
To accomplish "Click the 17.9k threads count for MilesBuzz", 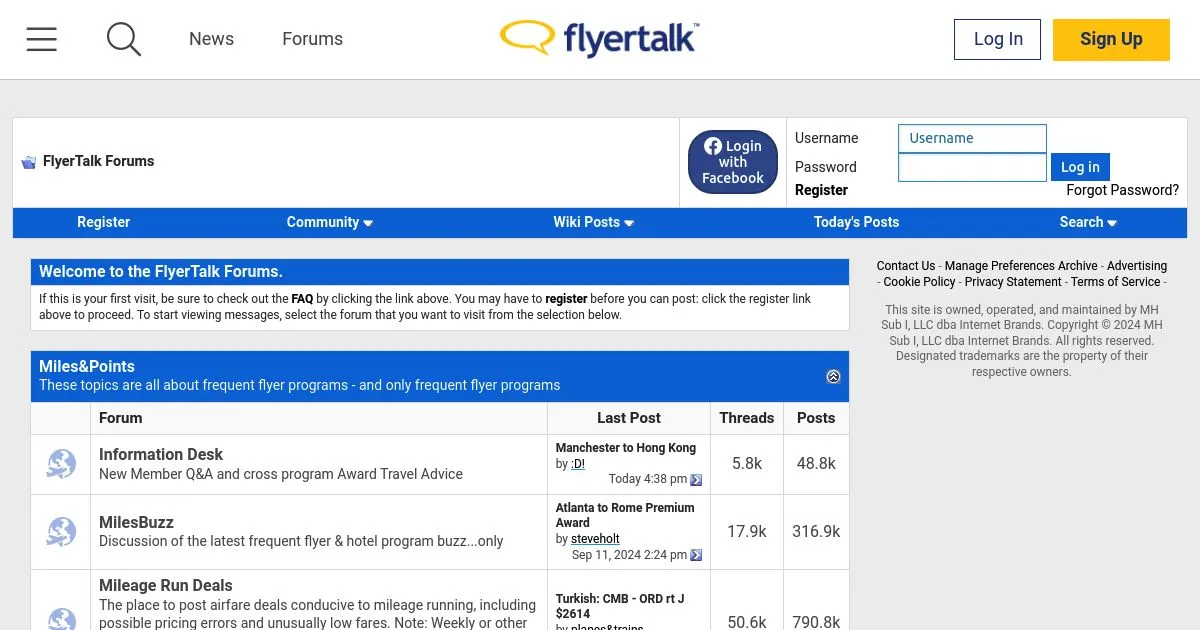I will 747,532.
